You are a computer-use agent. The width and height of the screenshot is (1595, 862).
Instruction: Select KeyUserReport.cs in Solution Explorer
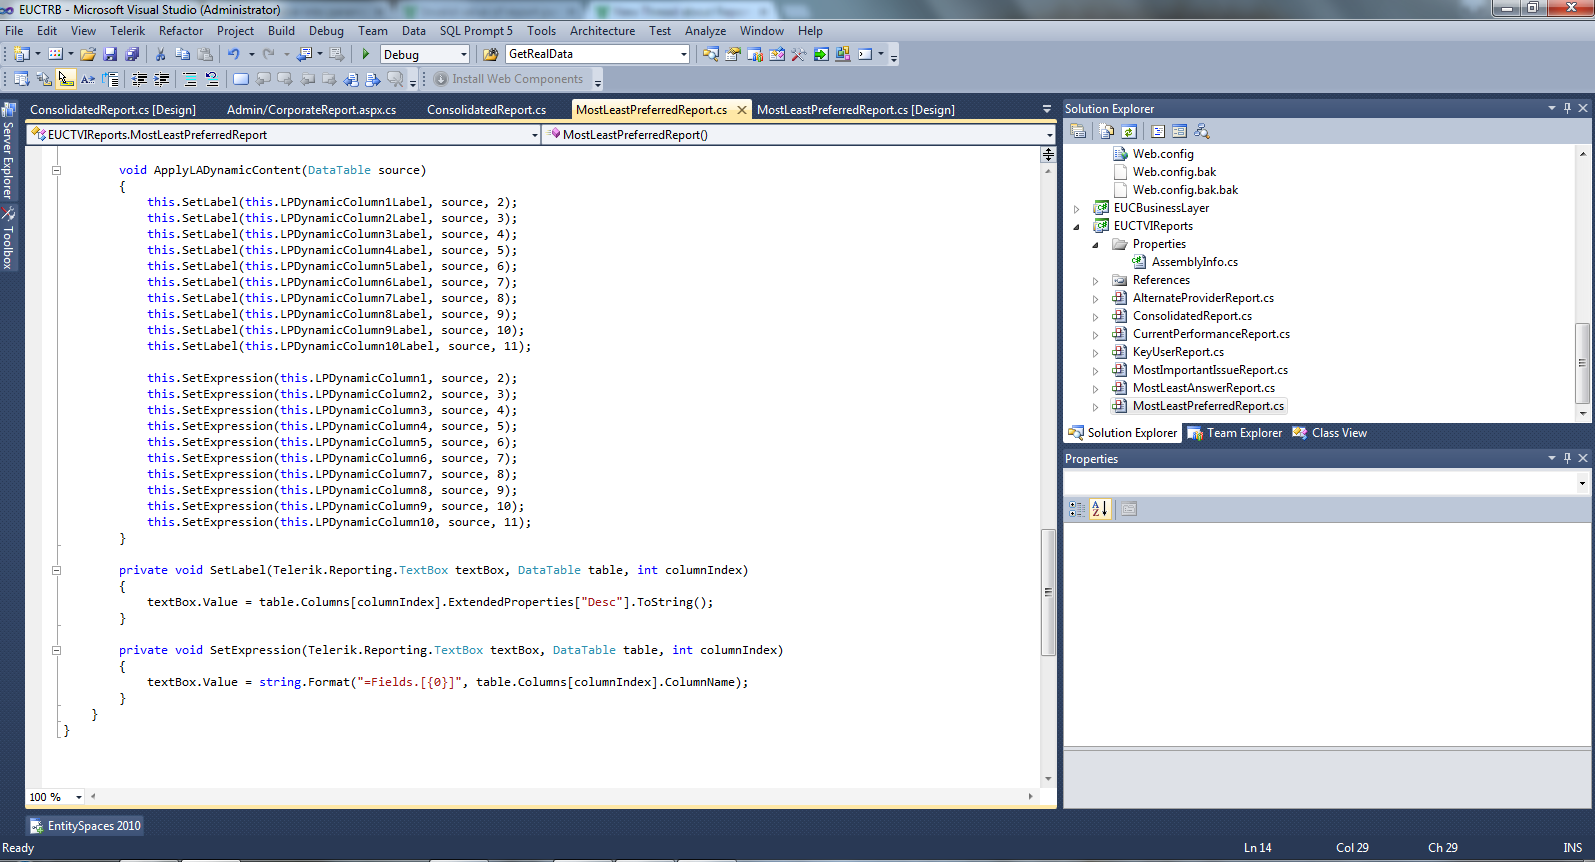point(1178,352)
